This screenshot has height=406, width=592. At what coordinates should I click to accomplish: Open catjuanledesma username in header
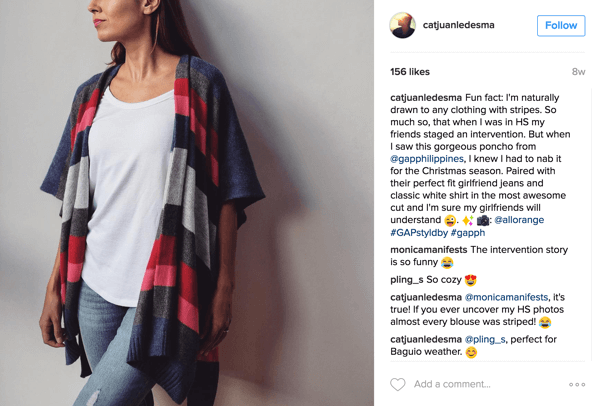[x=458, y=25]
